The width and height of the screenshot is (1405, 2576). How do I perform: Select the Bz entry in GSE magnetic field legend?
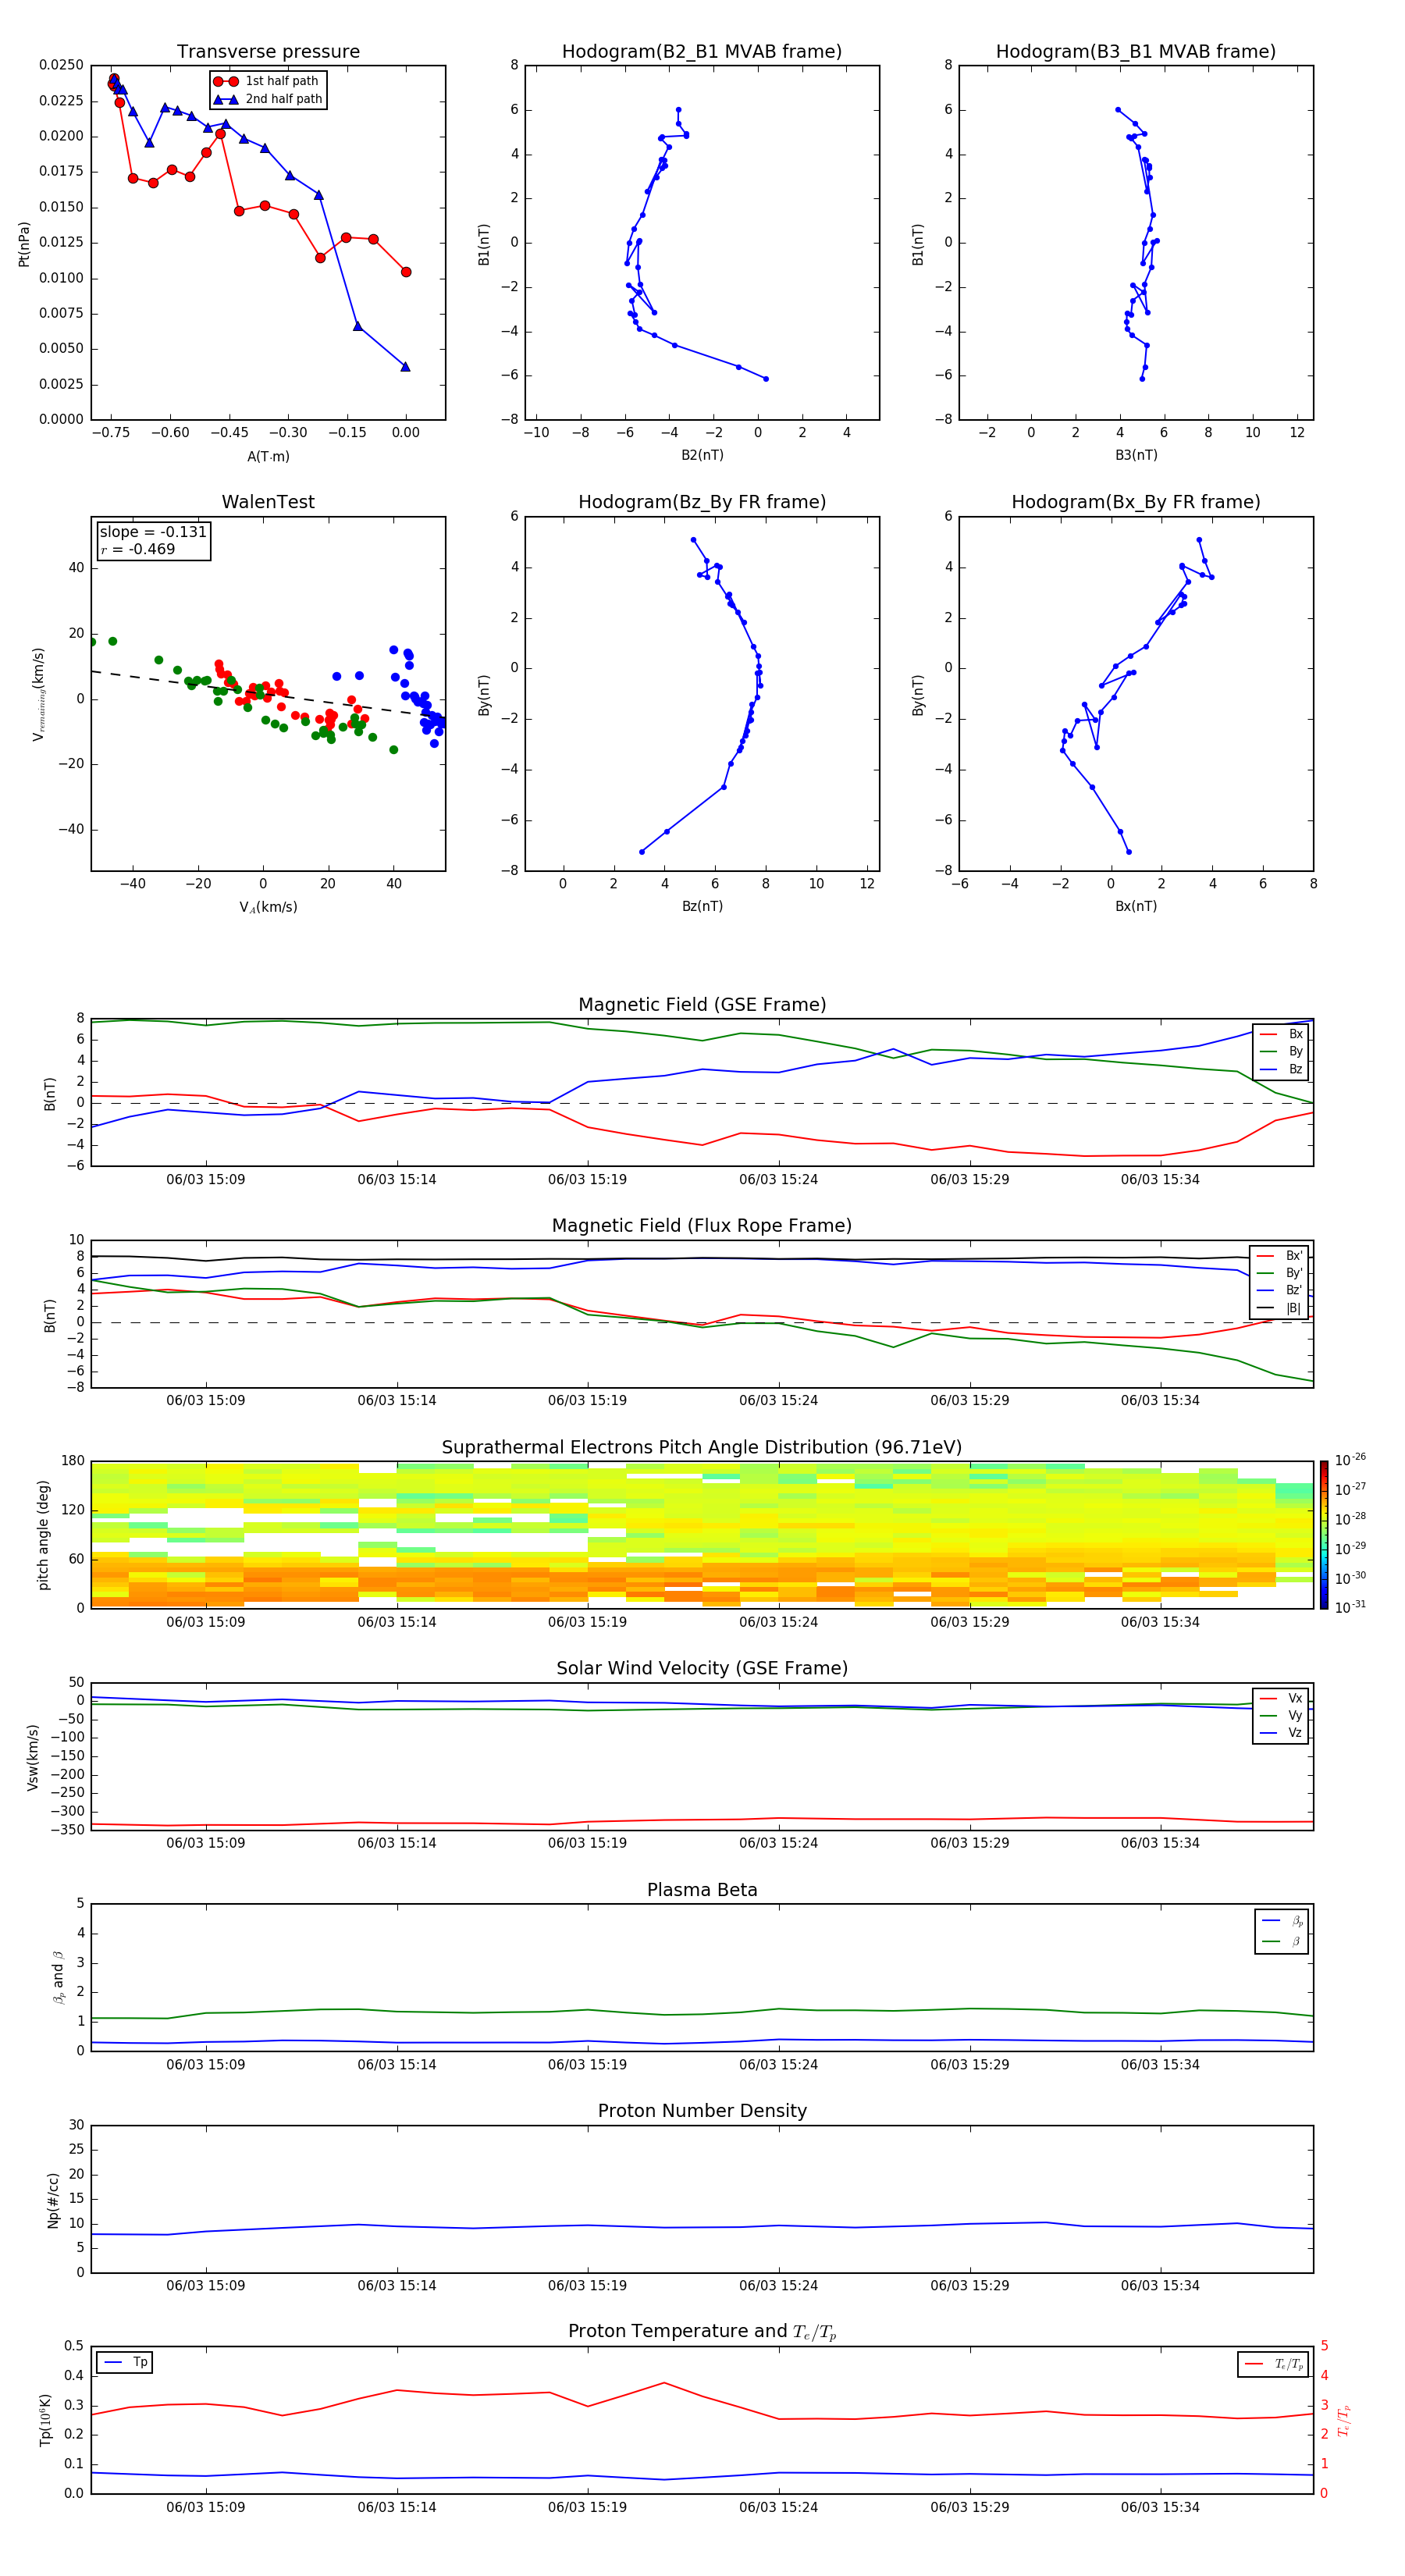click(1281, 1069)
